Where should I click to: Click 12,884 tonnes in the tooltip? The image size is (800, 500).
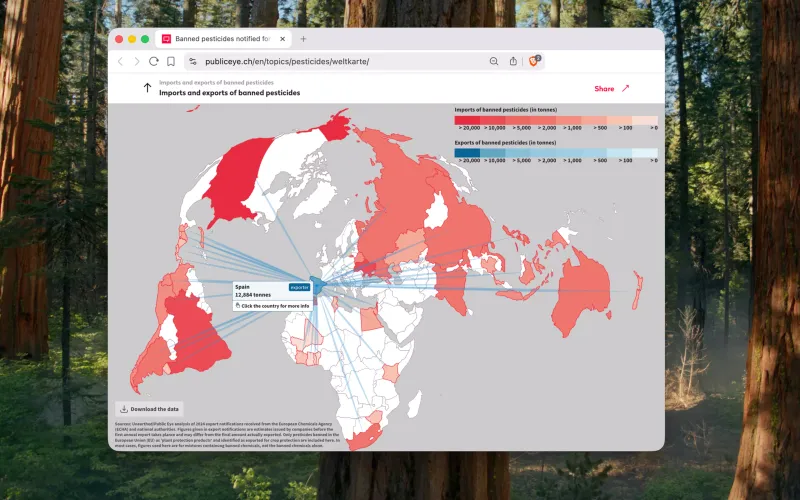coord(253,295)
